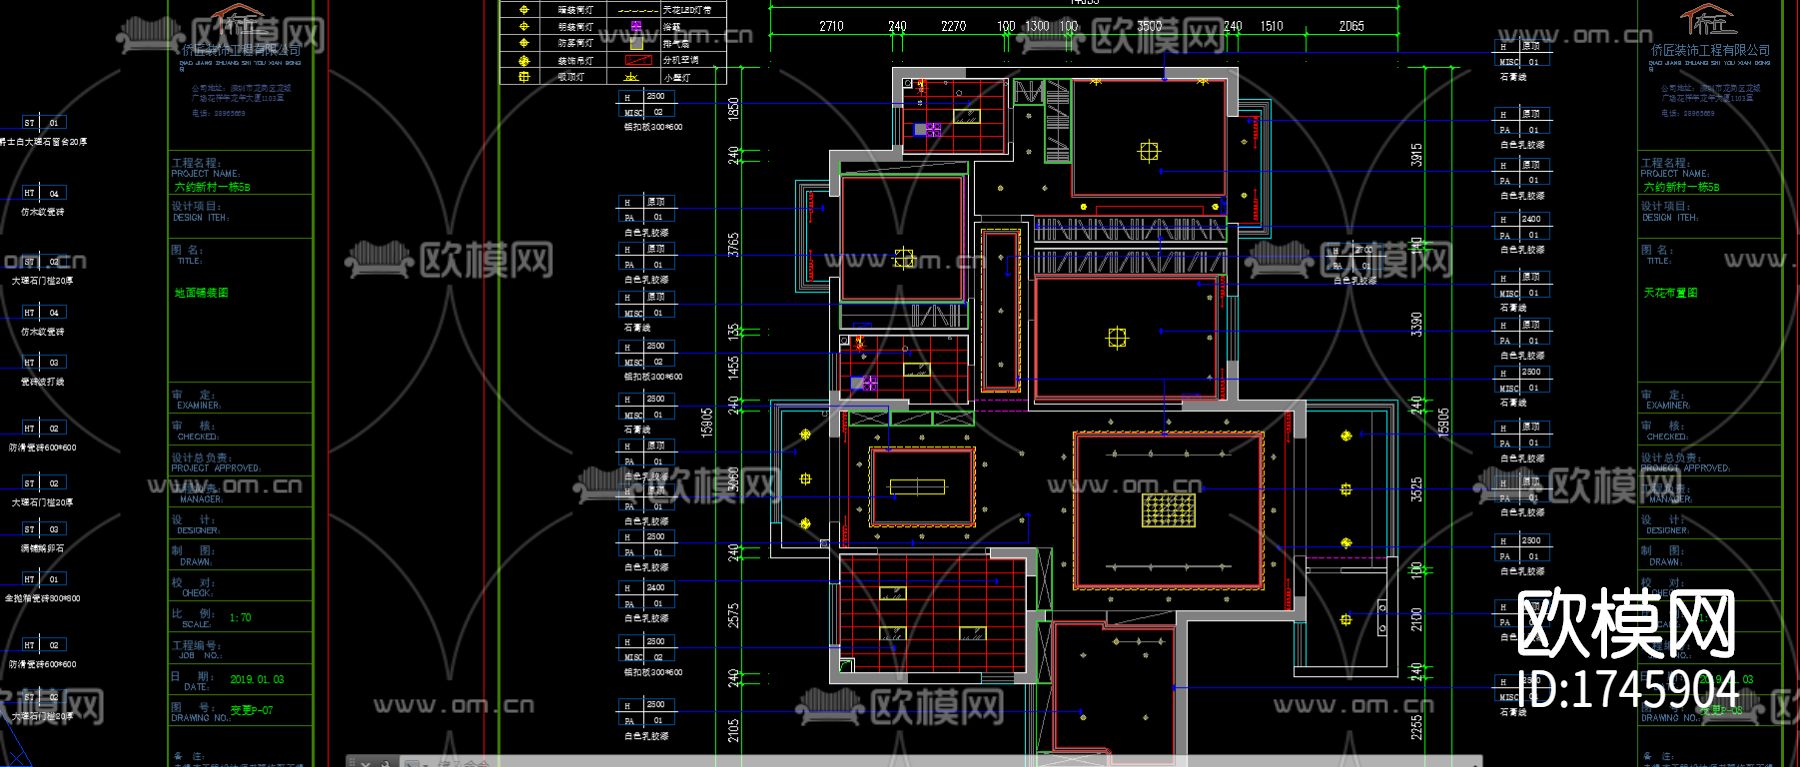This screenshot has height=767, width=1800.
Task: Click project name 六约新村一栋5B in the 天花布置图 sheet
Action: 1682,187
